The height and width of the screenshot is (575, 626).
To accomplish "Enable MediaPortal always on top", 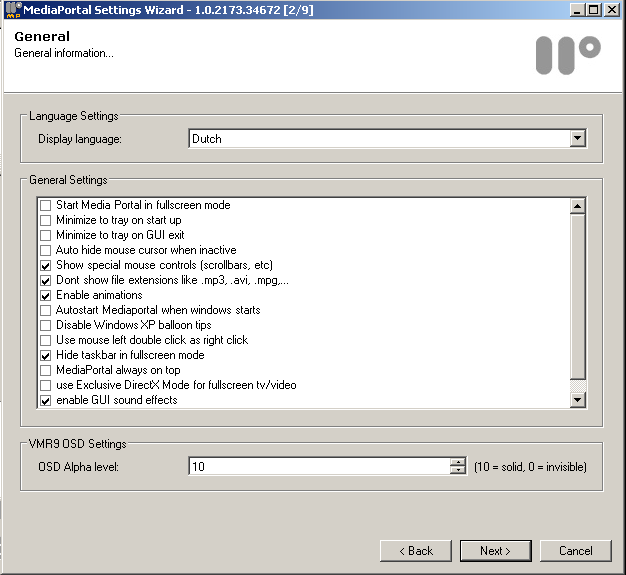I will pyautogui.click(x=46, y=370).
